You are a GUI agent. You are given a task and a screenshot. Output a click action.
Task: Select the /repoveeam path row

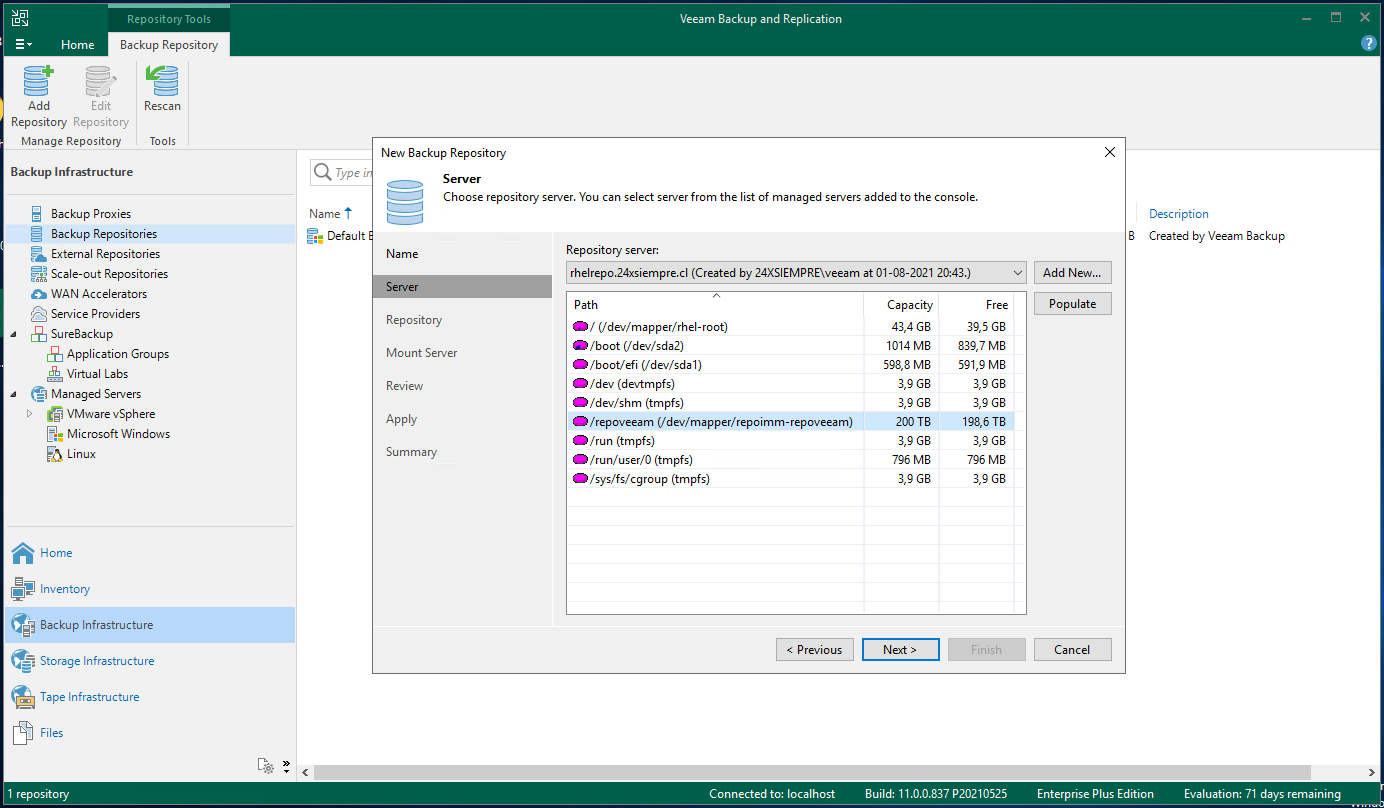[x=715, y=421]
